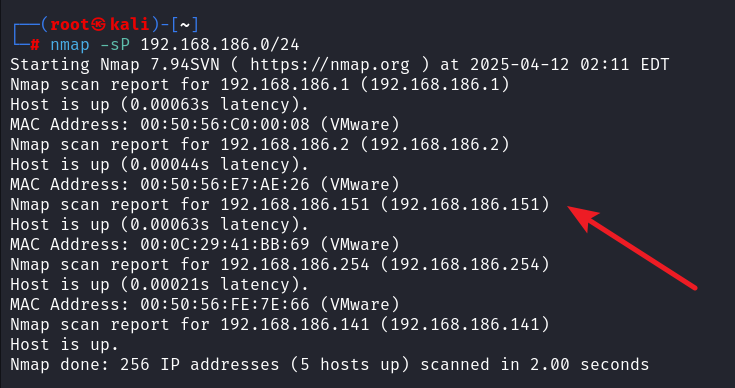Screen dimensions: 735x388
Task: Click the MAC address 00:0C:29:41:BB:69
Action: (225, 245)
